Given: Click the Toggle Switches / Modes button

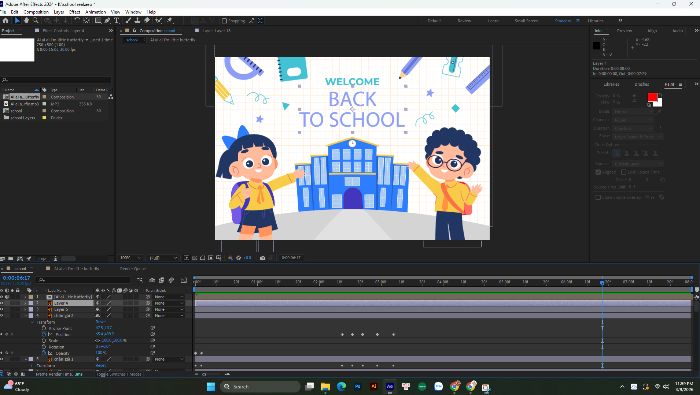Looking at the screenshot, I should point(120,374).
